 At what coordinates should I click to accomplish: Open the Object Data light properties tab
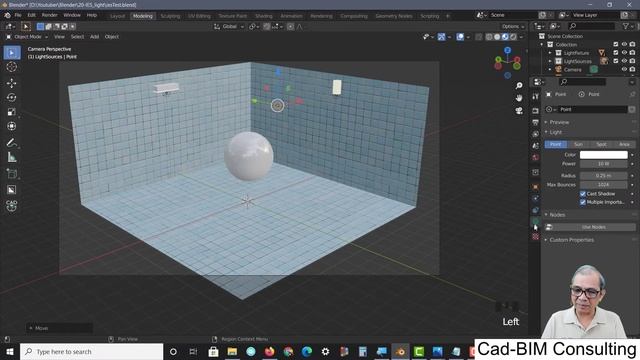536,222
